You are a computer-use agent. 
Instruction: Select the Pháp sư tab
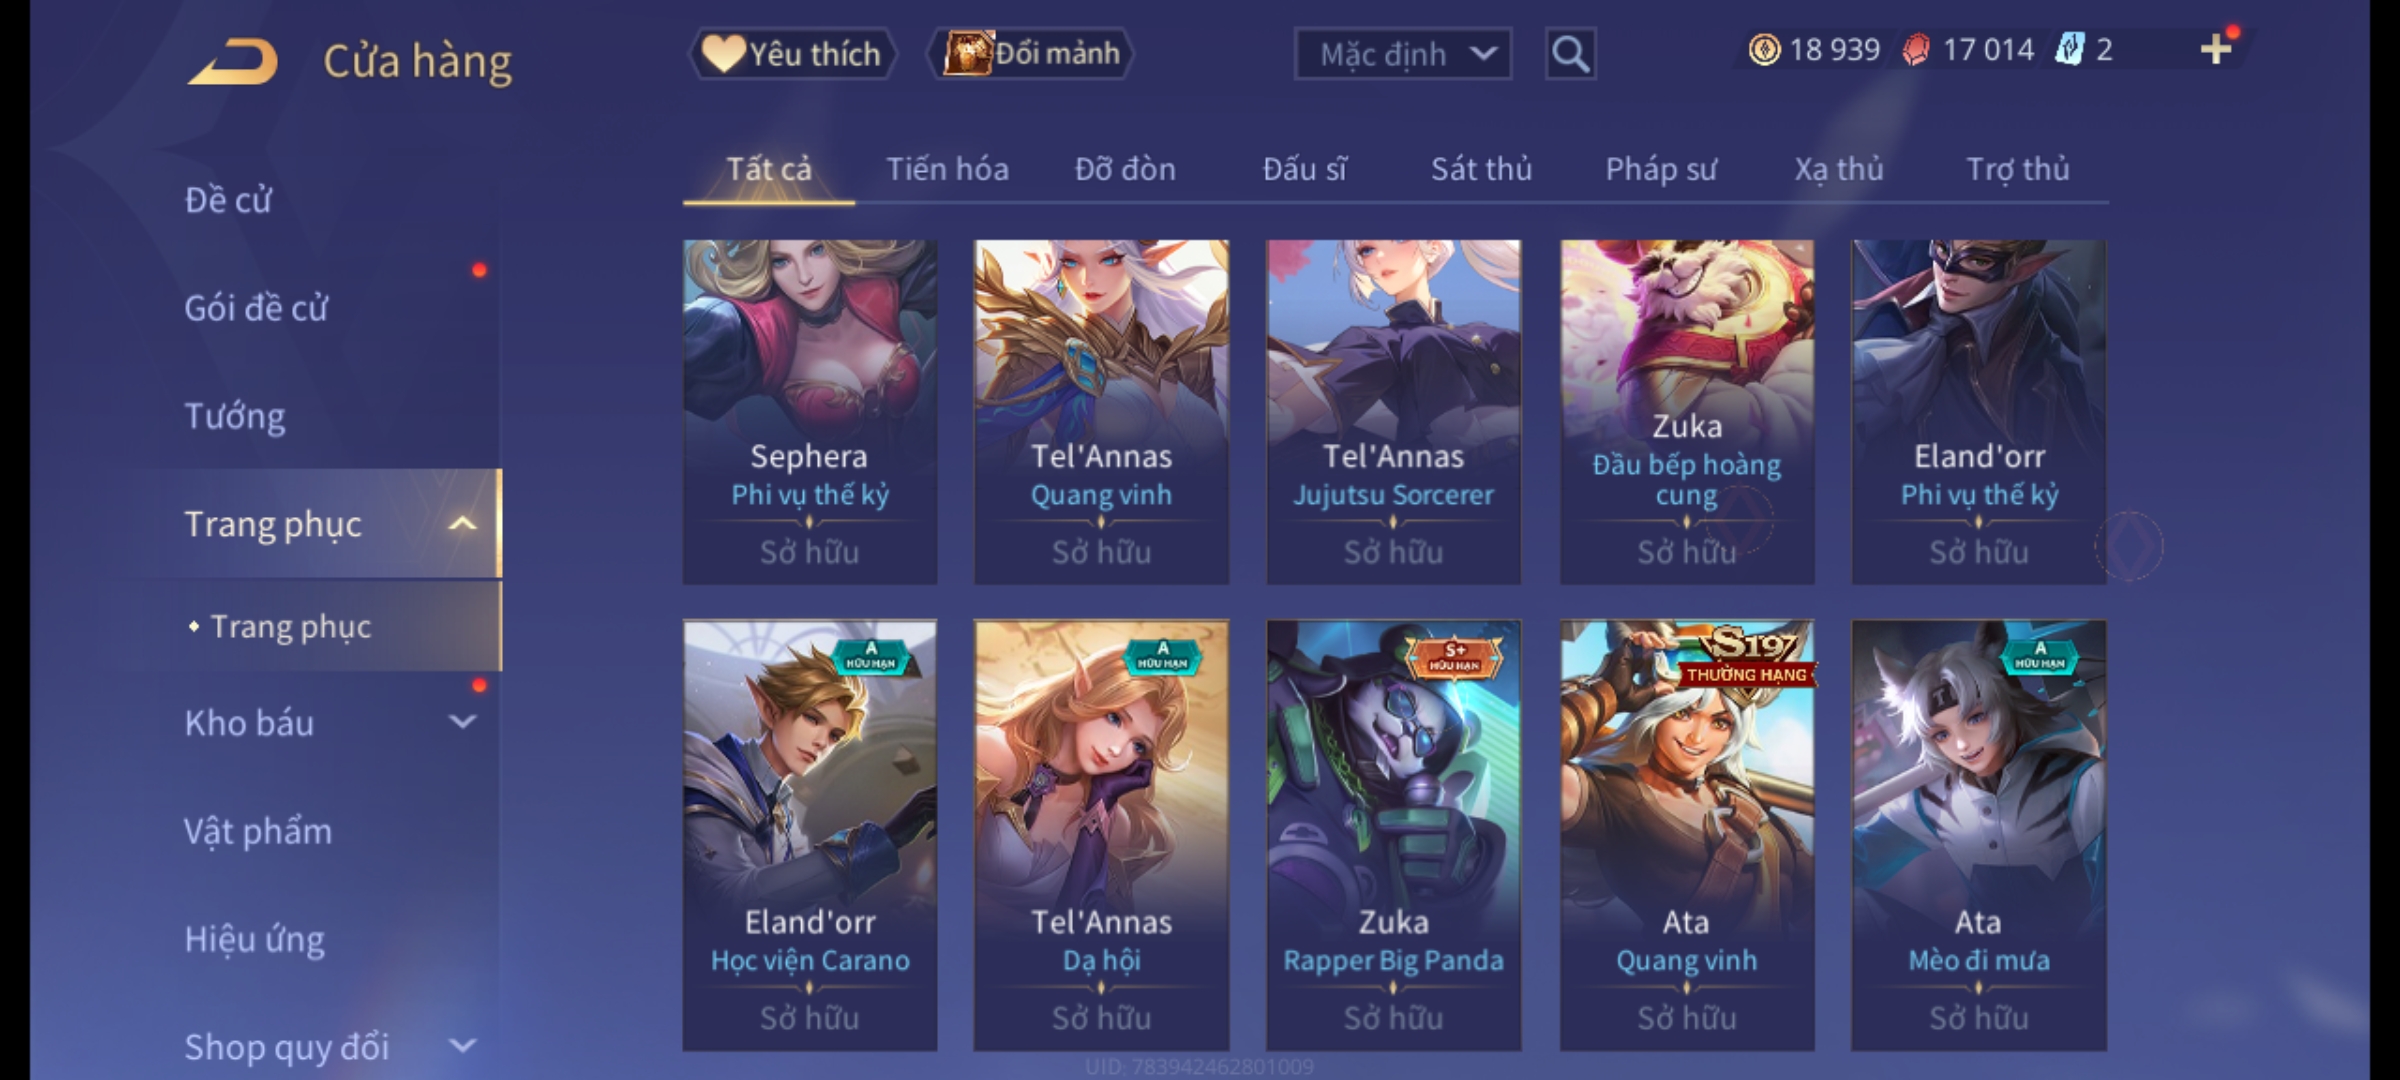1661,169
